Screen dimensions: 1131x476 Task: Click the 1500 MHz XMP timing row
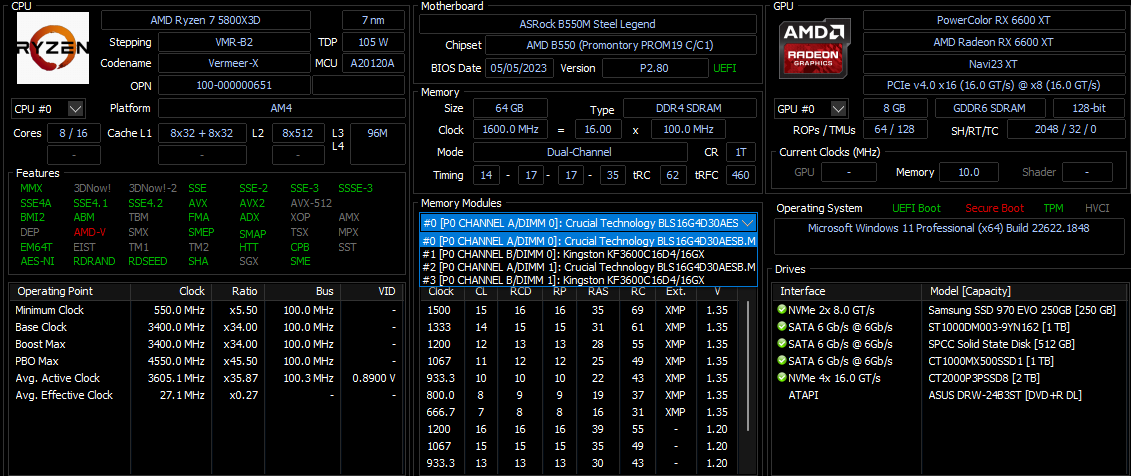(x=581, y=310)
